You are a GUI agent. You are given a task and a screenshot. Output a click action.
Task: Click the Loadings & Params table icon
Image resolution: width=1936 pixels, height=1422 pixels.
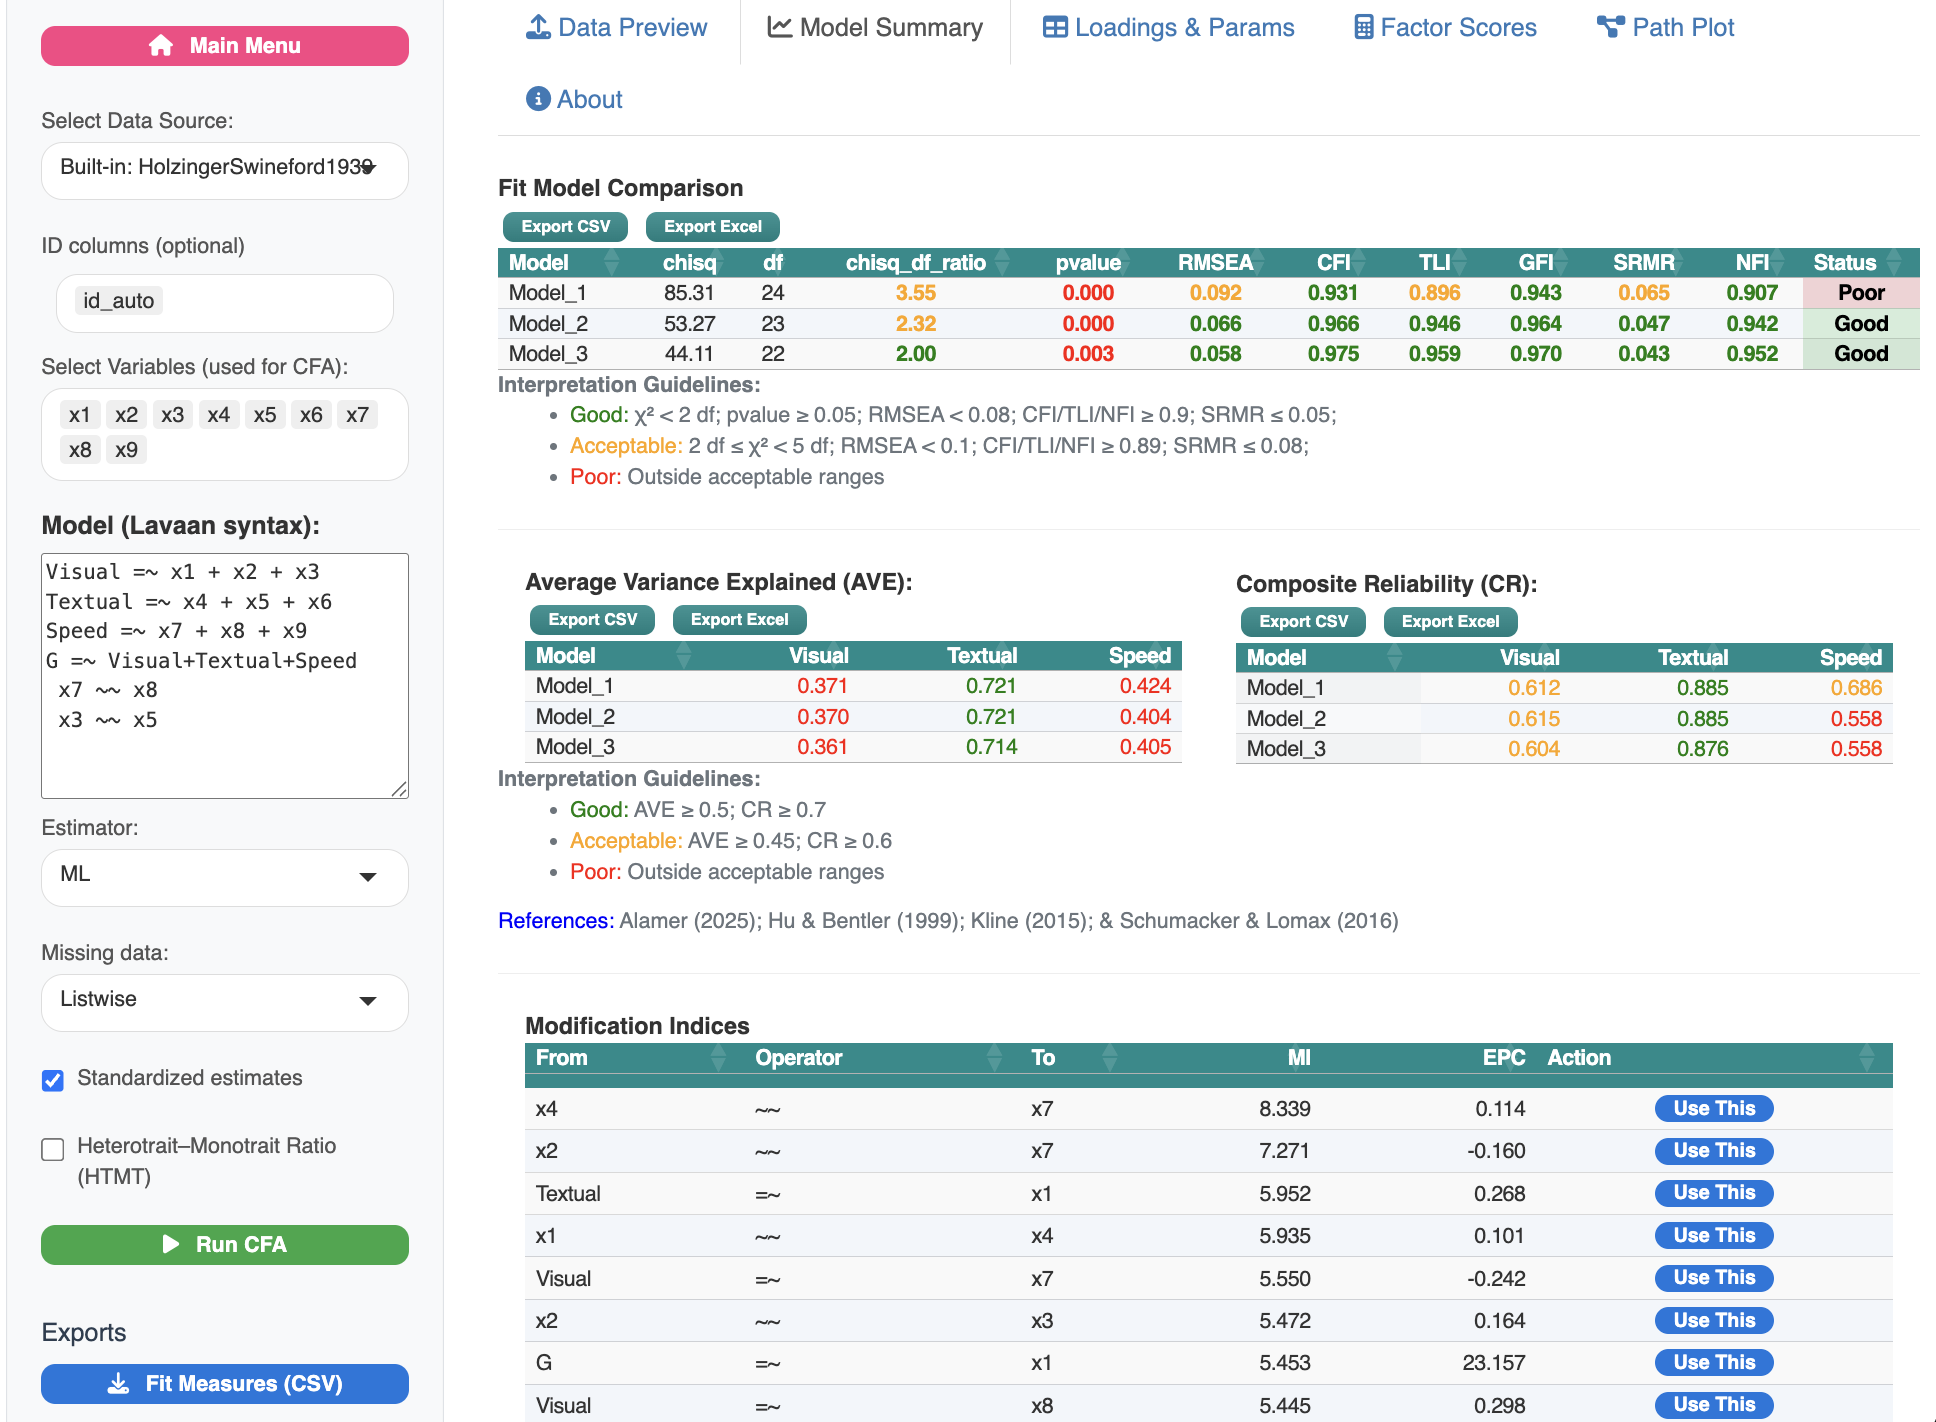click(1055, 27)
